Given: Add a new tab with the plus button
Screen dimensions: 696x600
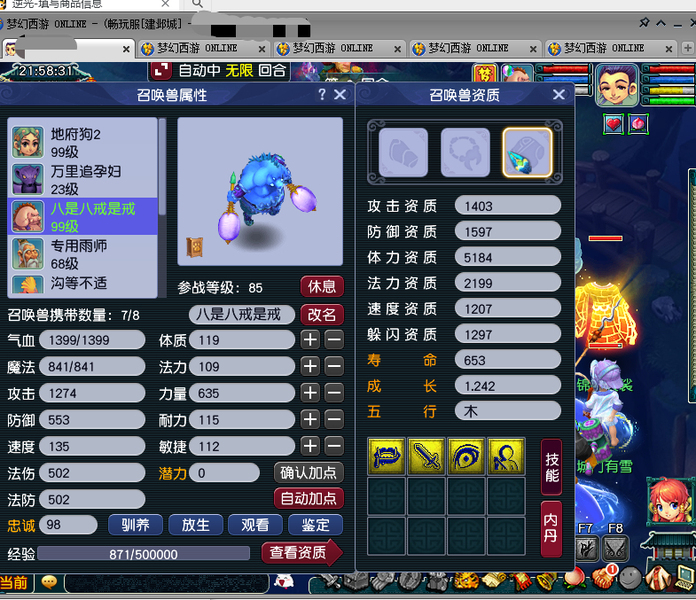Looking at the screenshot, I should pyautogui.click(x=687, y=48).
